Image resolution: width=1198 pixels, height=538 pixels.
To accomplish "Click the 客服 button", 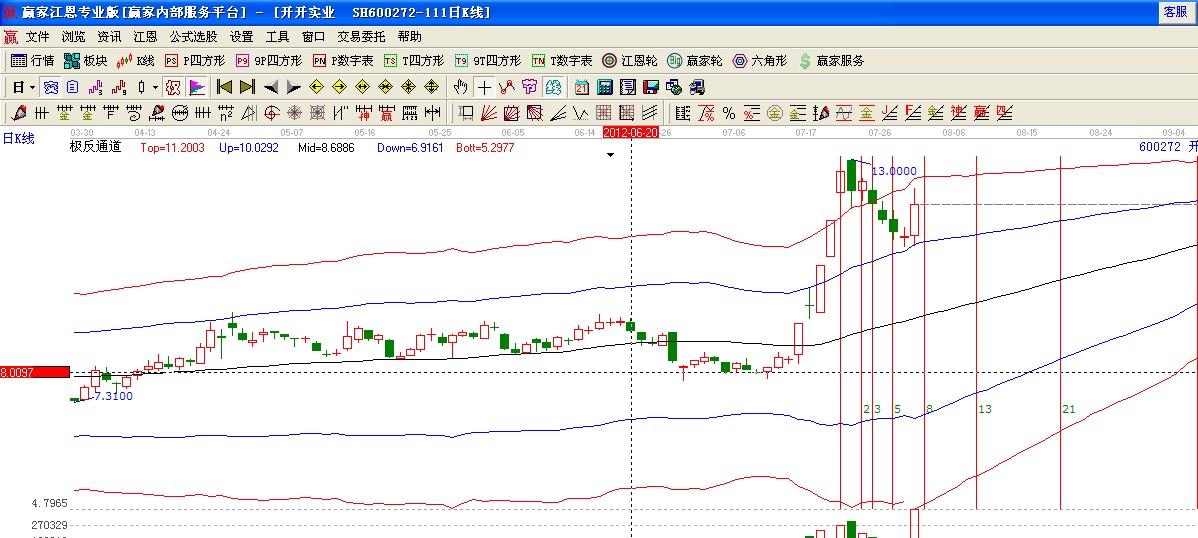I will (1174, 12).
